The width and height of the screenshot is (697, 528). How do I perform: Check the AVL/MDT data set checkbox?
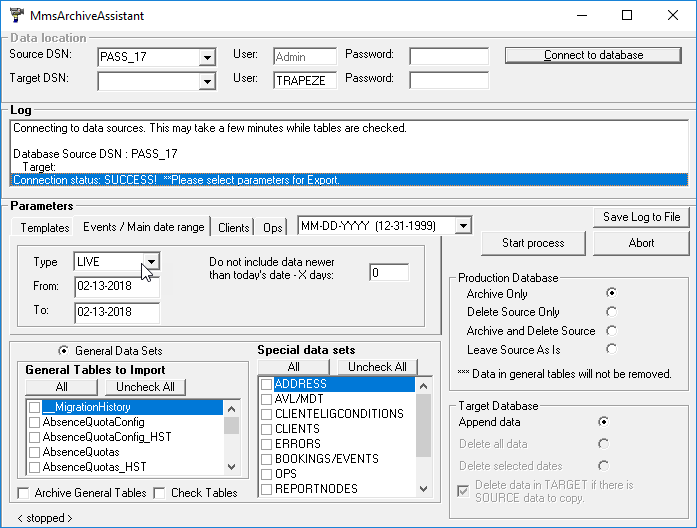pos(267,399)
